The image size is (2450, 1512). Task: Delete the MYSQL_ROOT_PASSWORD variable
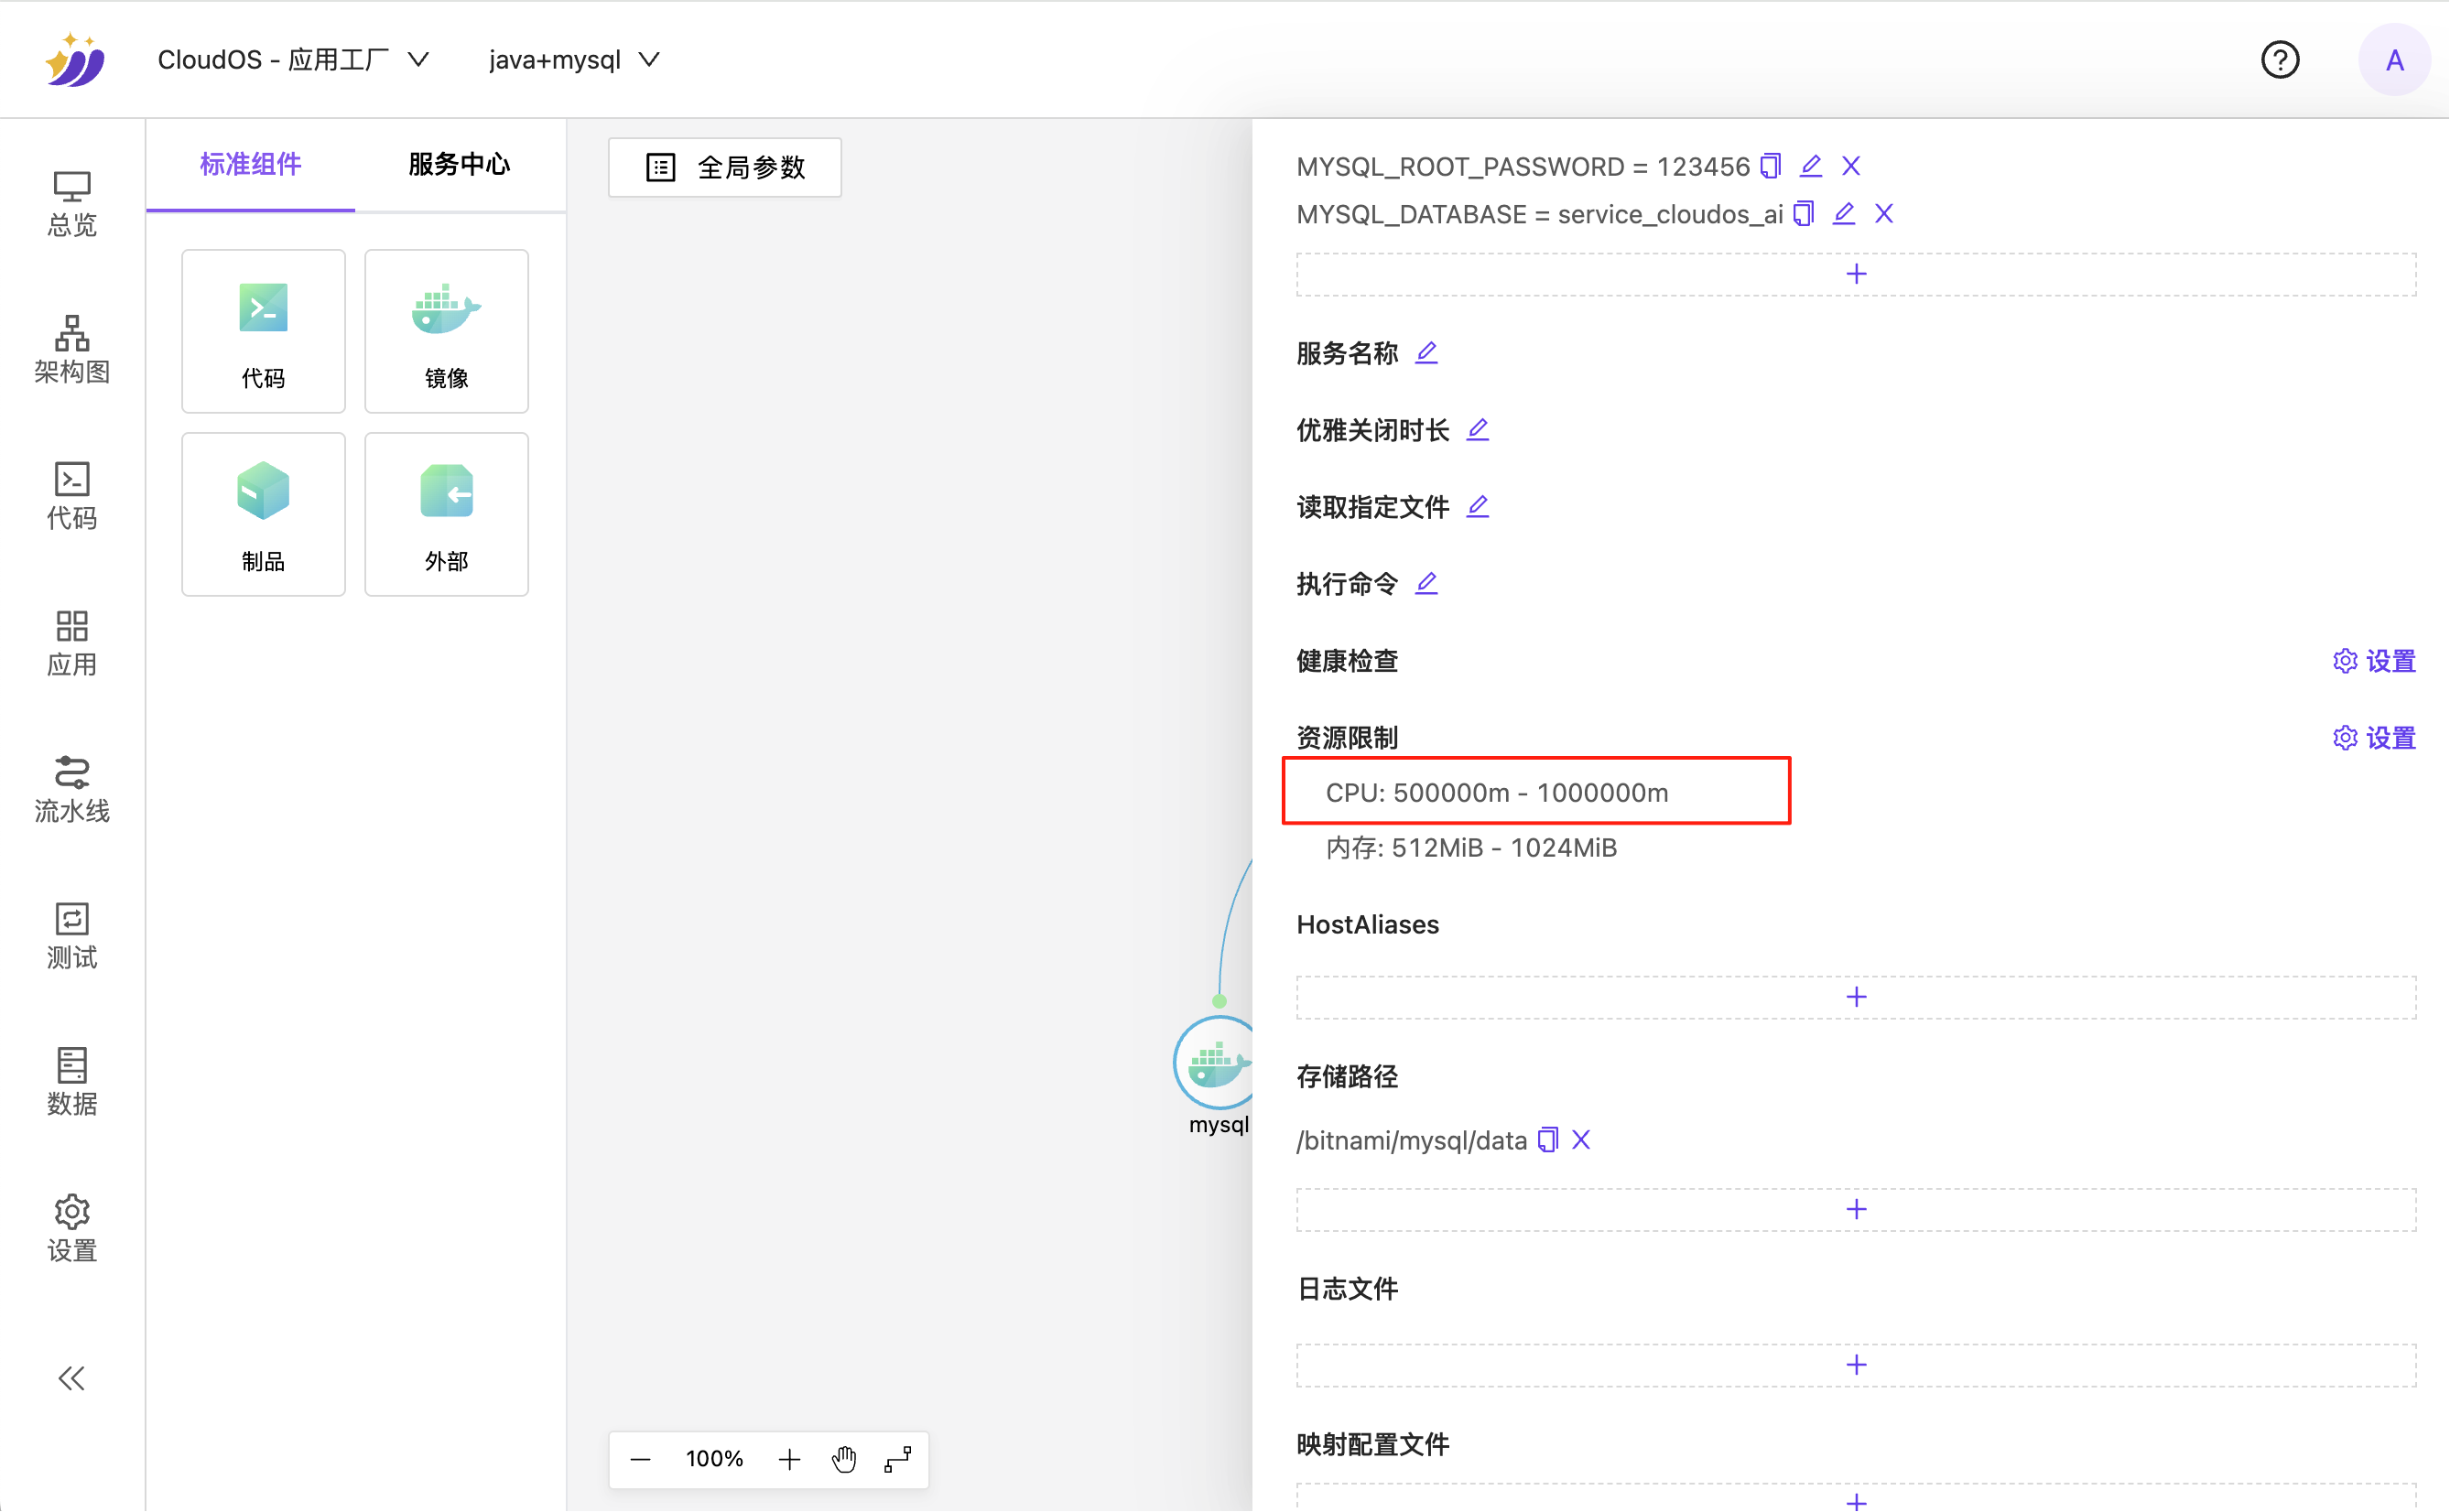pyautogui.click(x=1851, y=166)
